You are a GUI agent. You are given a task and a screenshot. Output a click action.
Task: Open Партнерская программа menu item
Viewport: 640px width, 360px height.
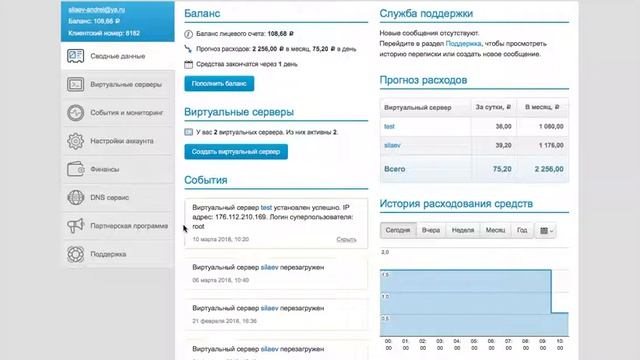118,226
